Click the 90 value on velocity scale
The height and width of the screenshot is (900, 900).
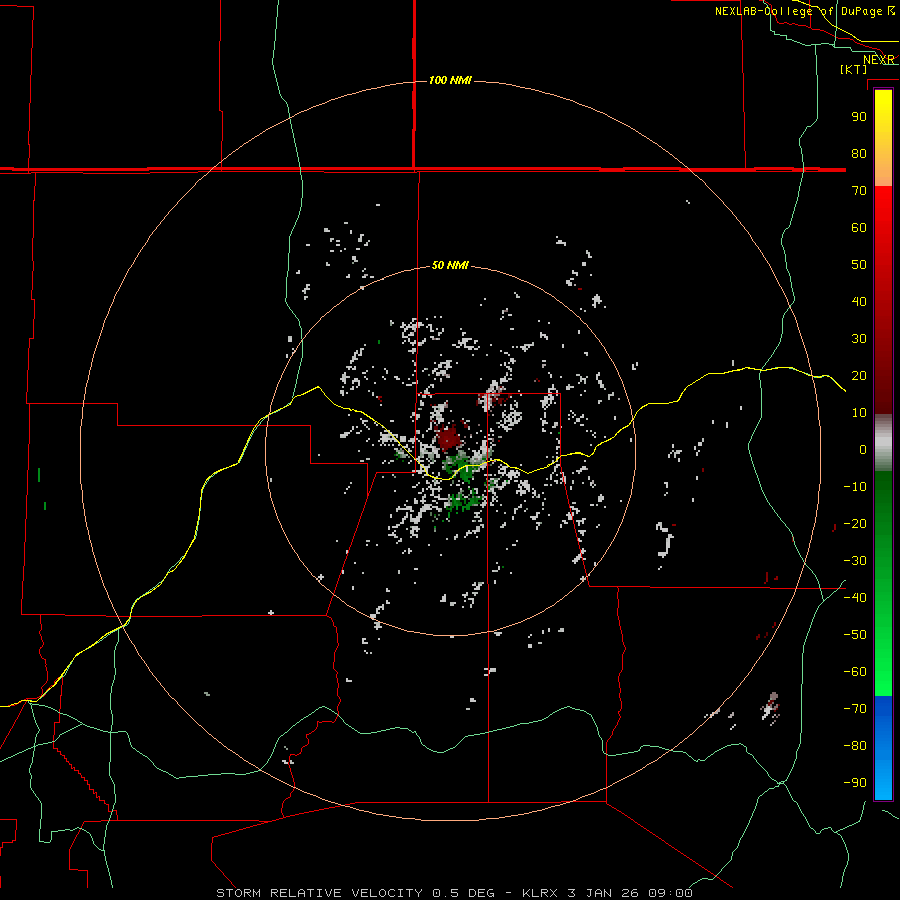(x=859, y=117)
